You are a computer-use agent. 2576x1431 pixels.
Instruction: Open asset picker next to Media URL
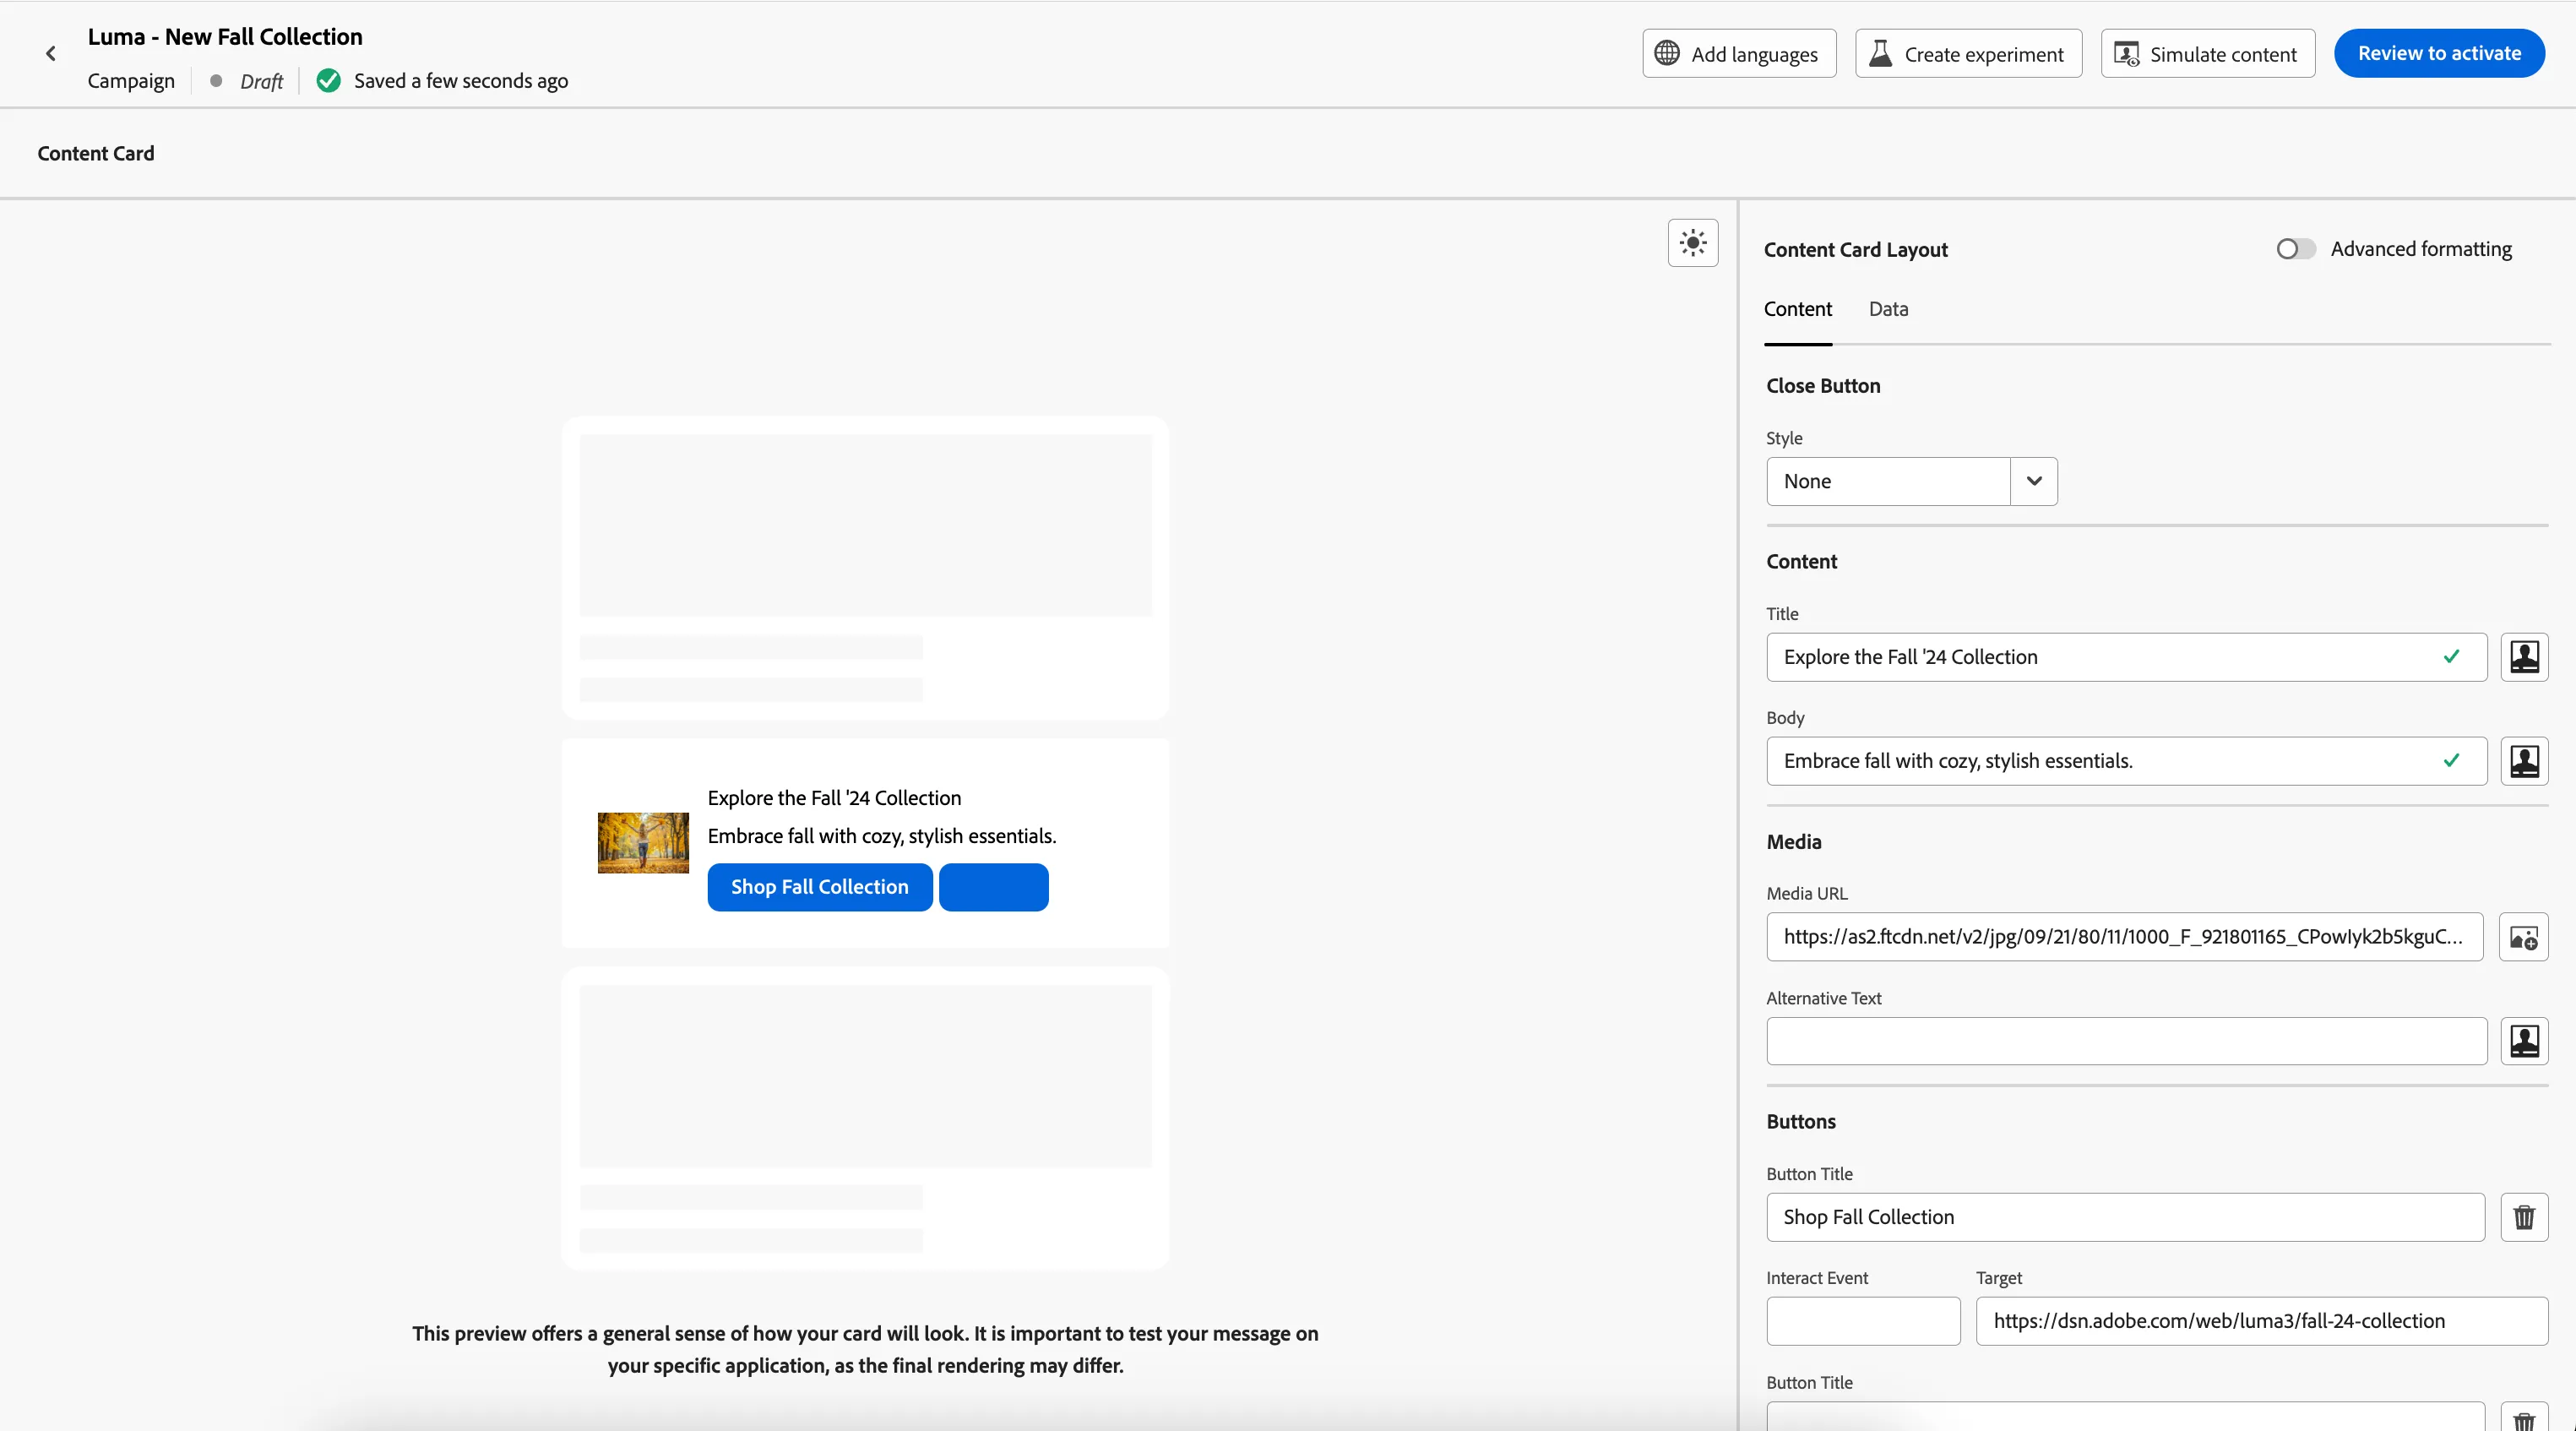click(2523, 938)
